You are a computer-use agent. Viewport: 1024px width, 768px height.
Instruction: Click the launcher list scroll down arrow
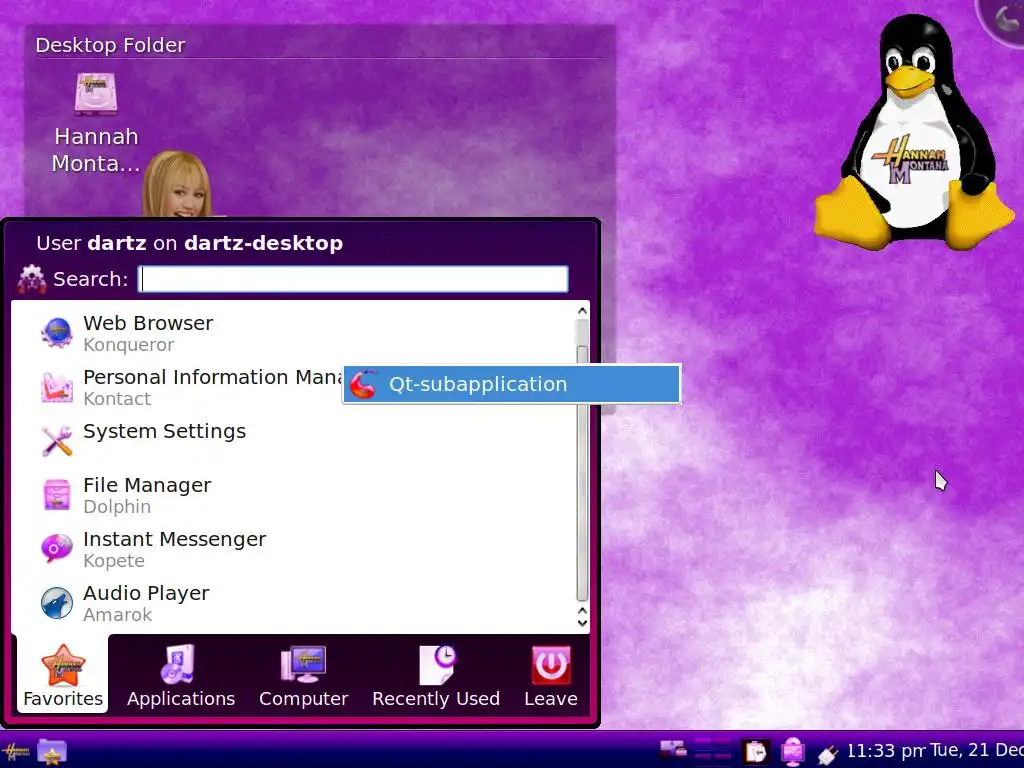[582, 622]
